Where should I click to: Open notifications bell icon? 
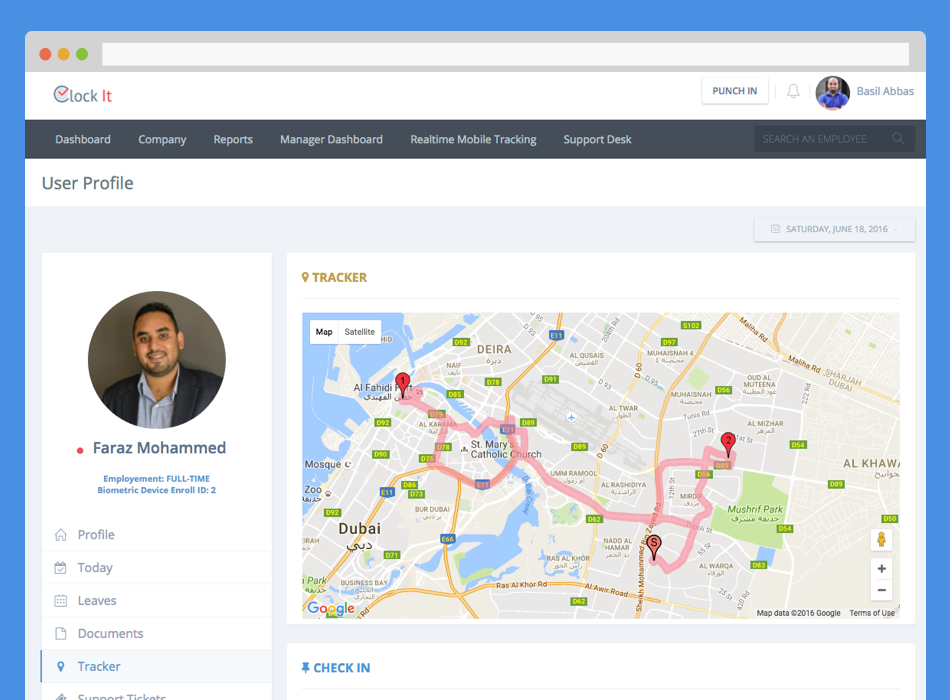point(793,91)
